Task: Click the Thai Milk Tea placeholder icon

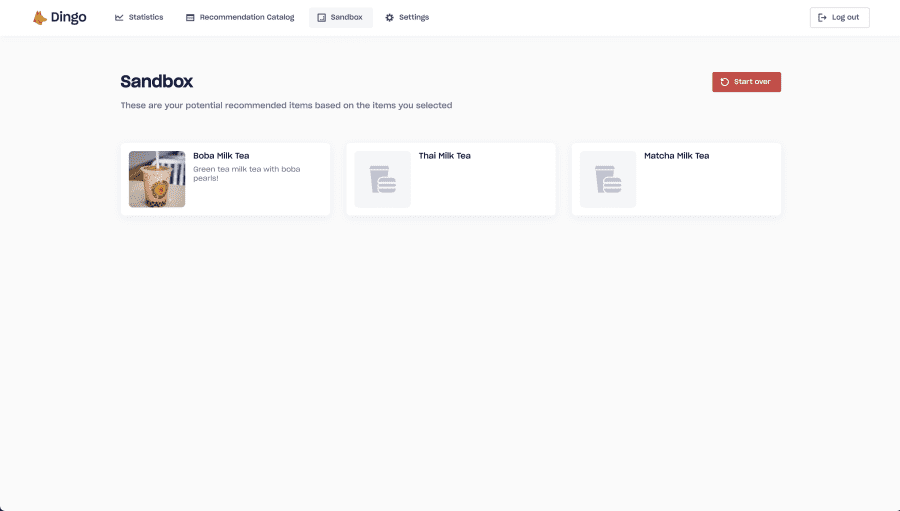Action: coord(382,179)
